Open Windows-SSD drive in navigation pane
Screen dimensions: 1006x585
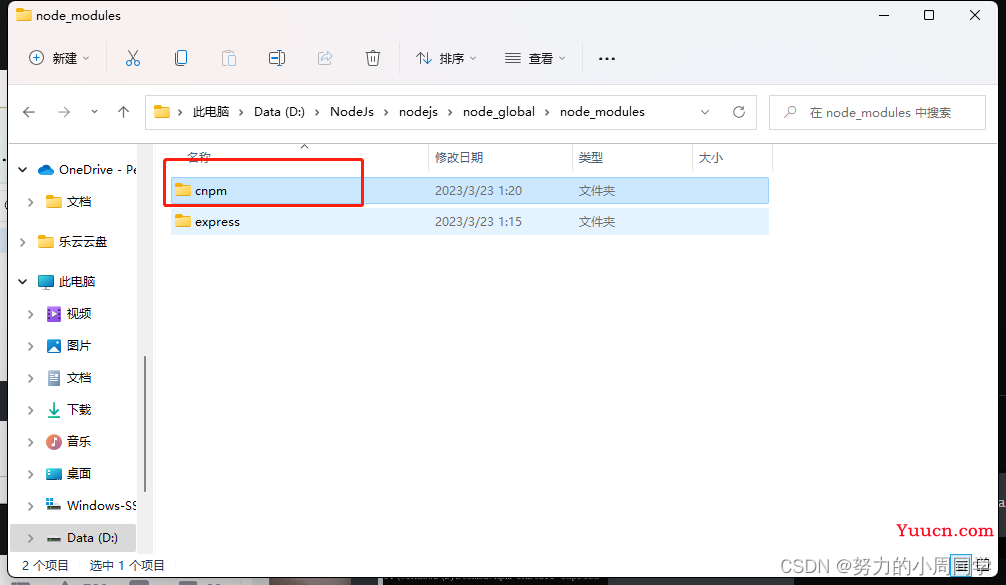coord(91,505)
